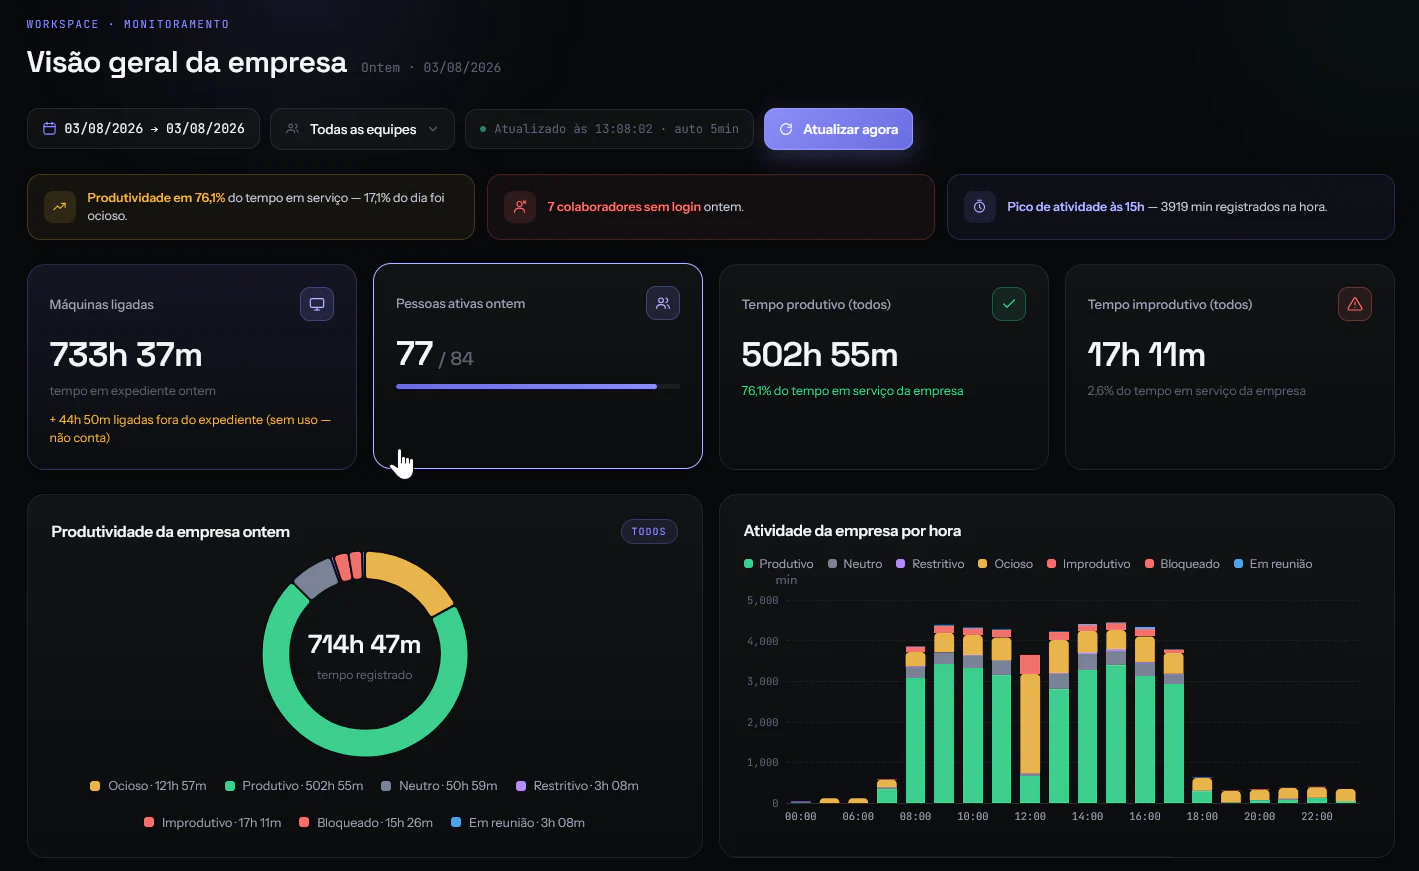The width and height of the screenshot is (1419, 871).
Task: Open the Tempo produtivo (todos) card
Action: click(884, 367)
